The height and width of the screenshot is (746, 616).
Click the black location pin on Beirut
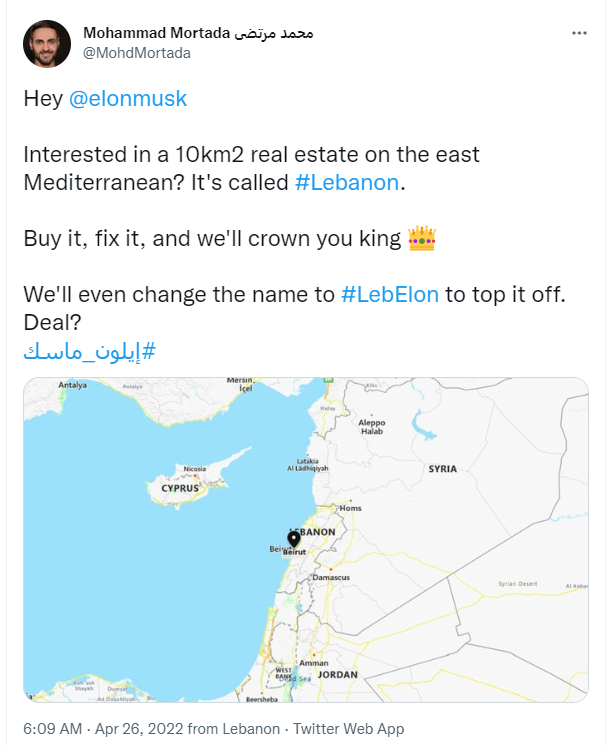tap(293, 541)
